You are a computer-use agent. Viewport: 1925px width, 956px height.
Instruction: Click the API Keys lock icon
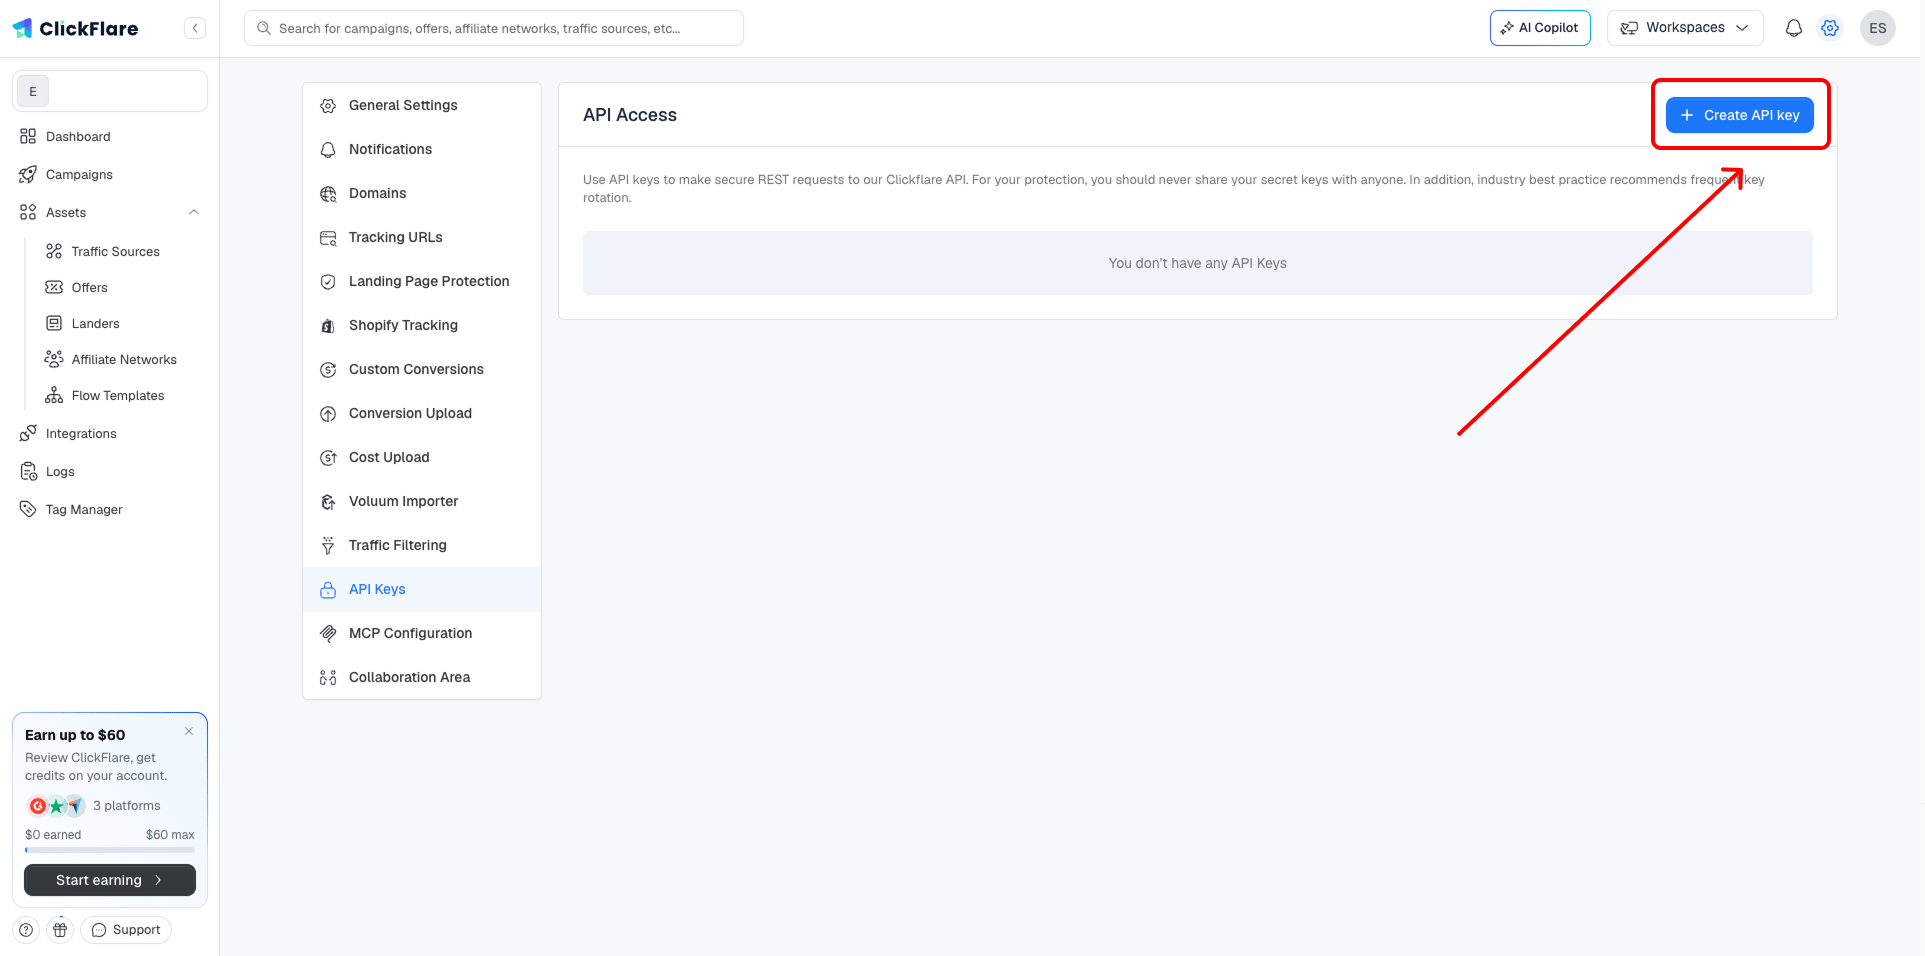coord(328,590)
